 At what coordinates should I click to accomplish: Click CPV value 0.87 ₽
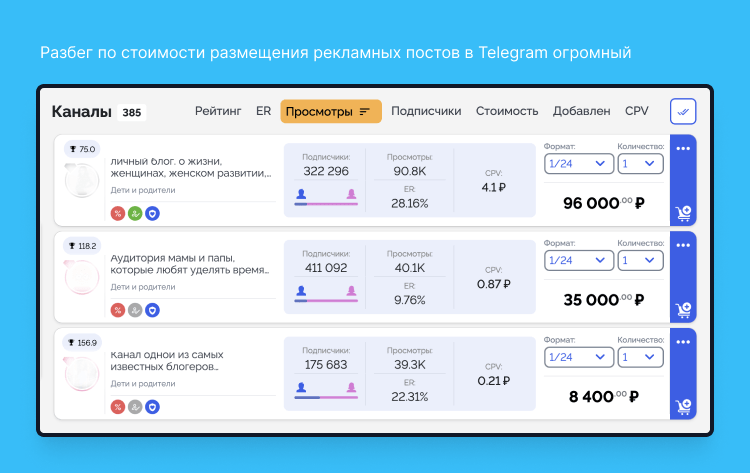494,284
